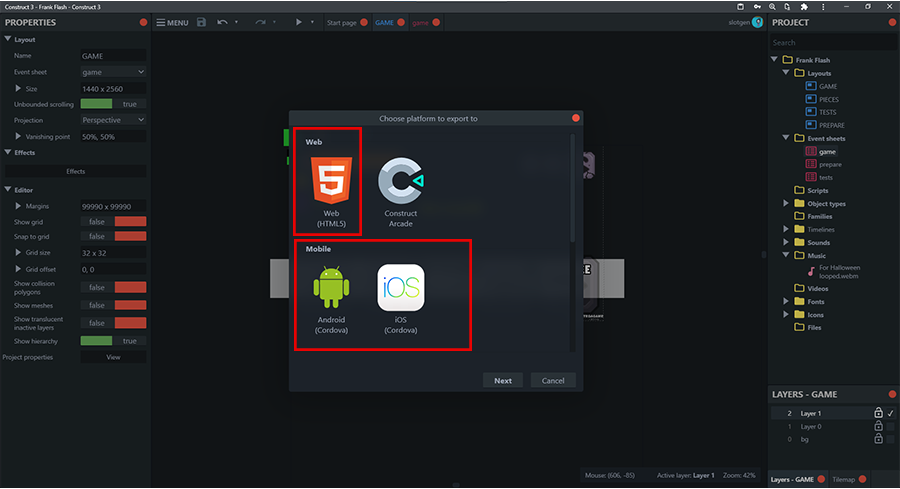Click the lock icon for Layer 0
Viewport: 900px width, 489px height.
(877, 427)
